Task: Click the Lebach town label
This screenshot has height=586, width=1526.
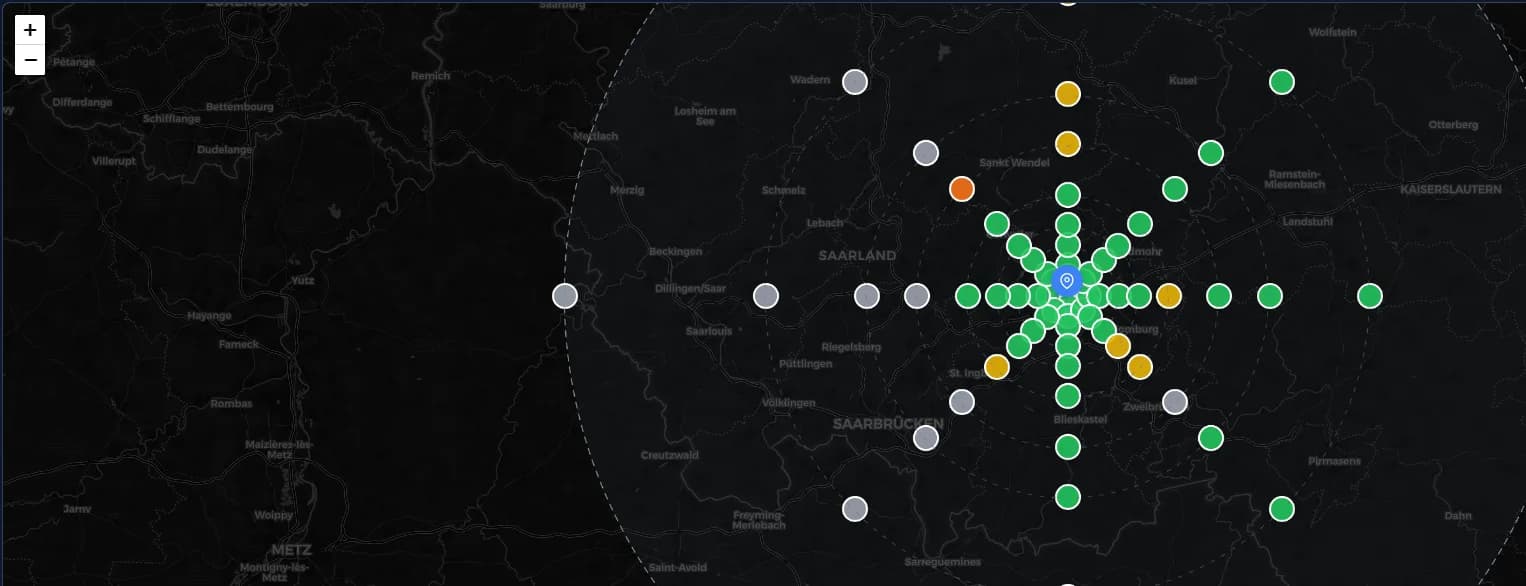Action: click(x=825, y=223)
